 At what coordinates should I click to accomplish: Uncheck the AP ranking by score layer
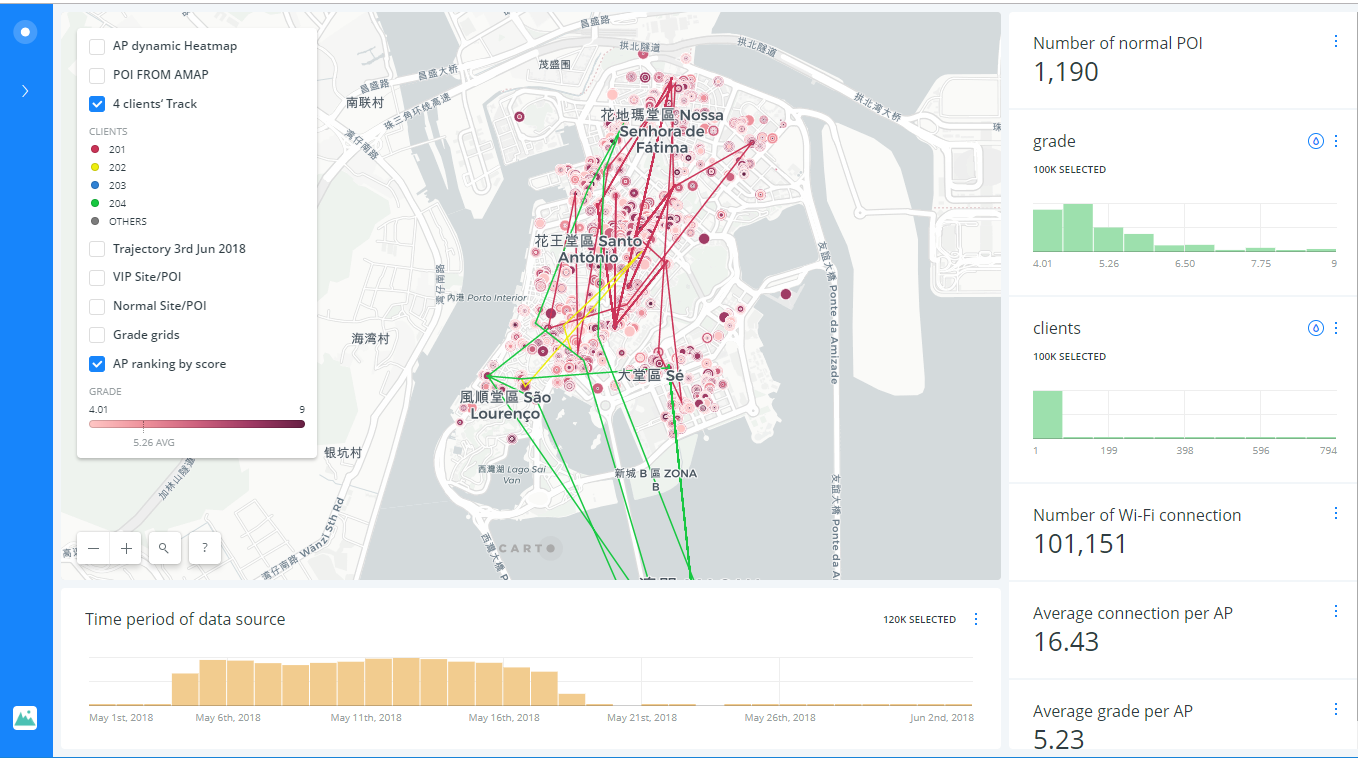click(x=97, y=364)
